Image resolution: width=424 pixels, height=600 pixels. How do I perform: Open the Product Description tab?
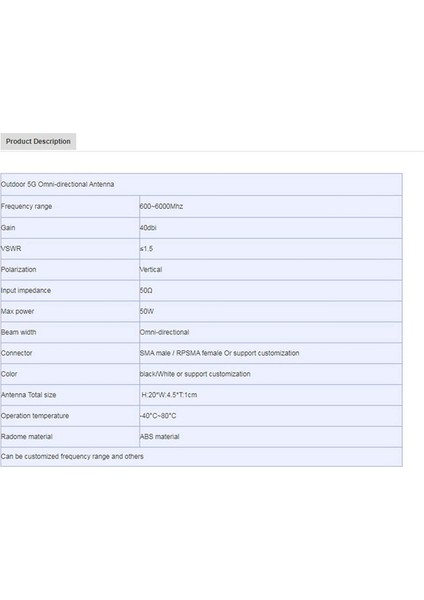tap(38, 142)
